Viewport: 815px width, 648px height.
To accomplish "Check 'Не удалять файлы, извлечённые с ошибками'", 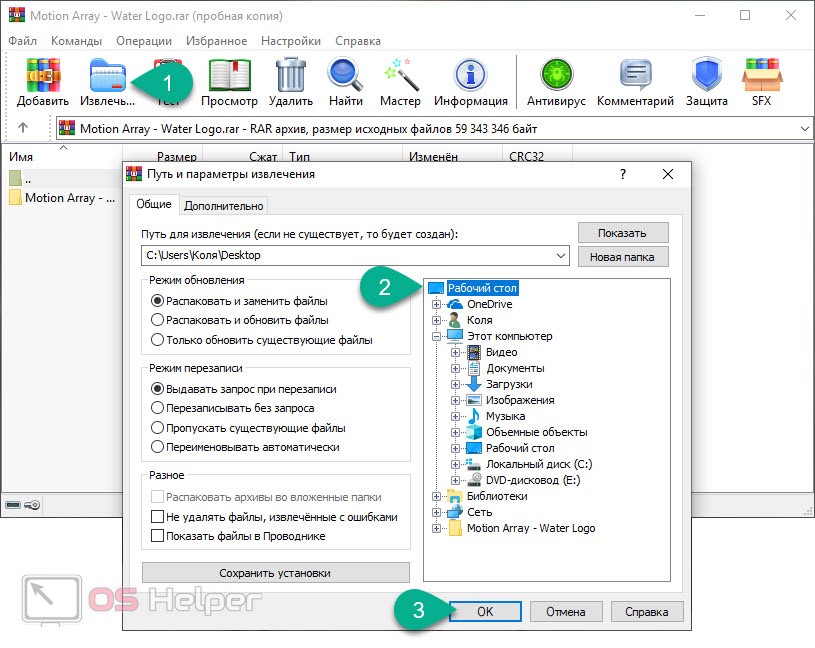I will click(157, 517).
